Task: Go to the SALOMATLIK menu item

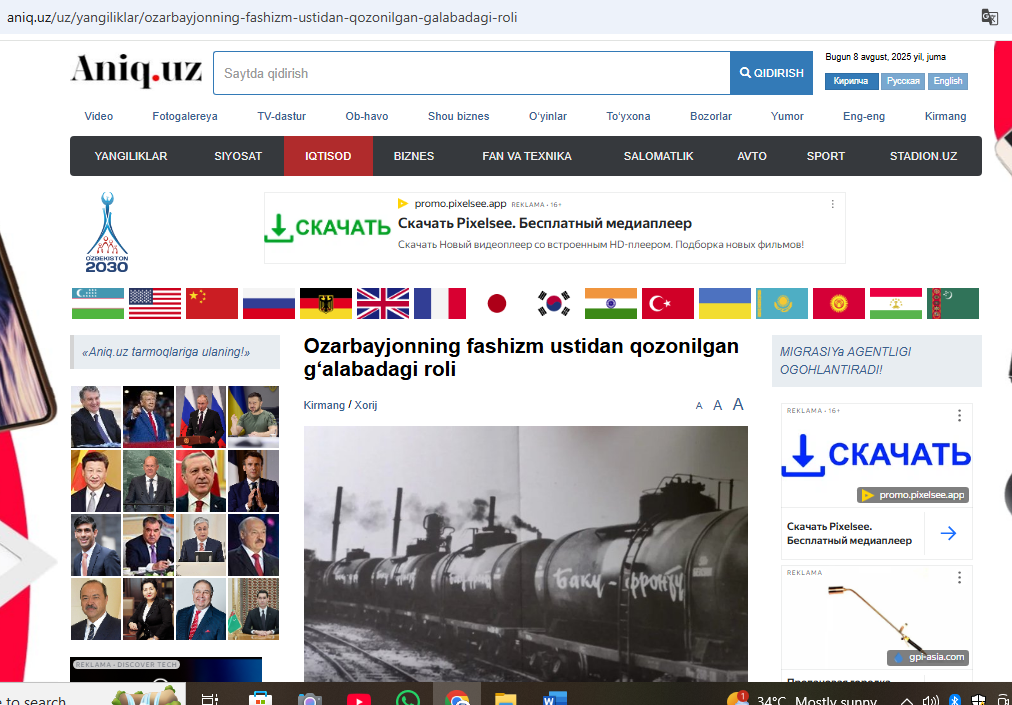Action: click(x=658, y=156)
